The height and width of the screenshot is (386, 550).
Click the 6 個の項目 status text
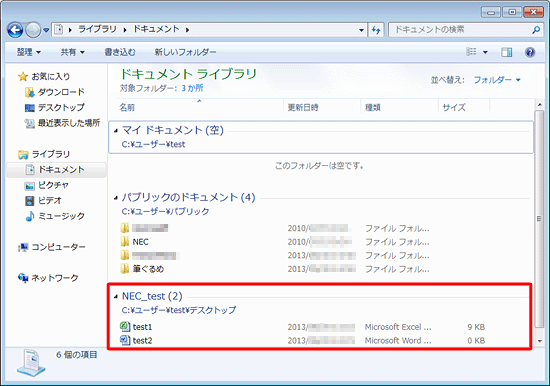[76, 355]
